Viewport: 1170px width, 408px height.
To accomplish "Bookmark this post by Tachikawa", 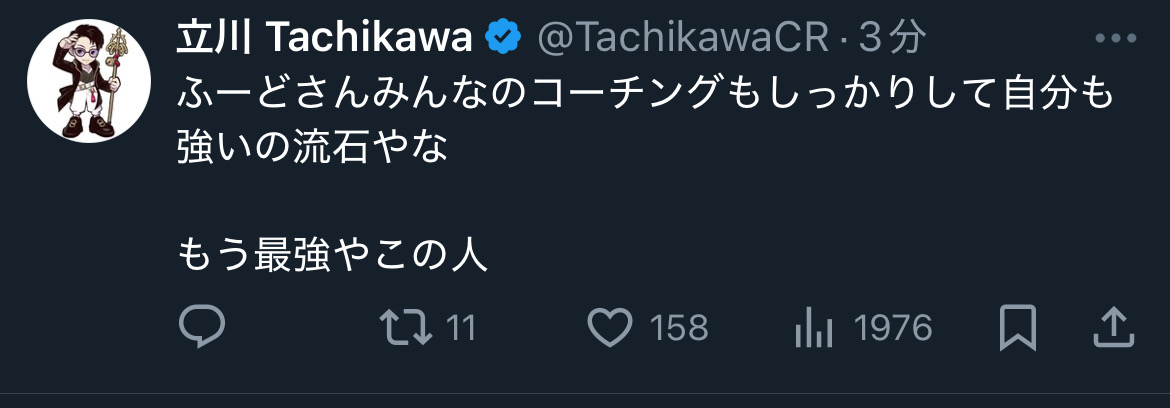I will [1018, 327].
